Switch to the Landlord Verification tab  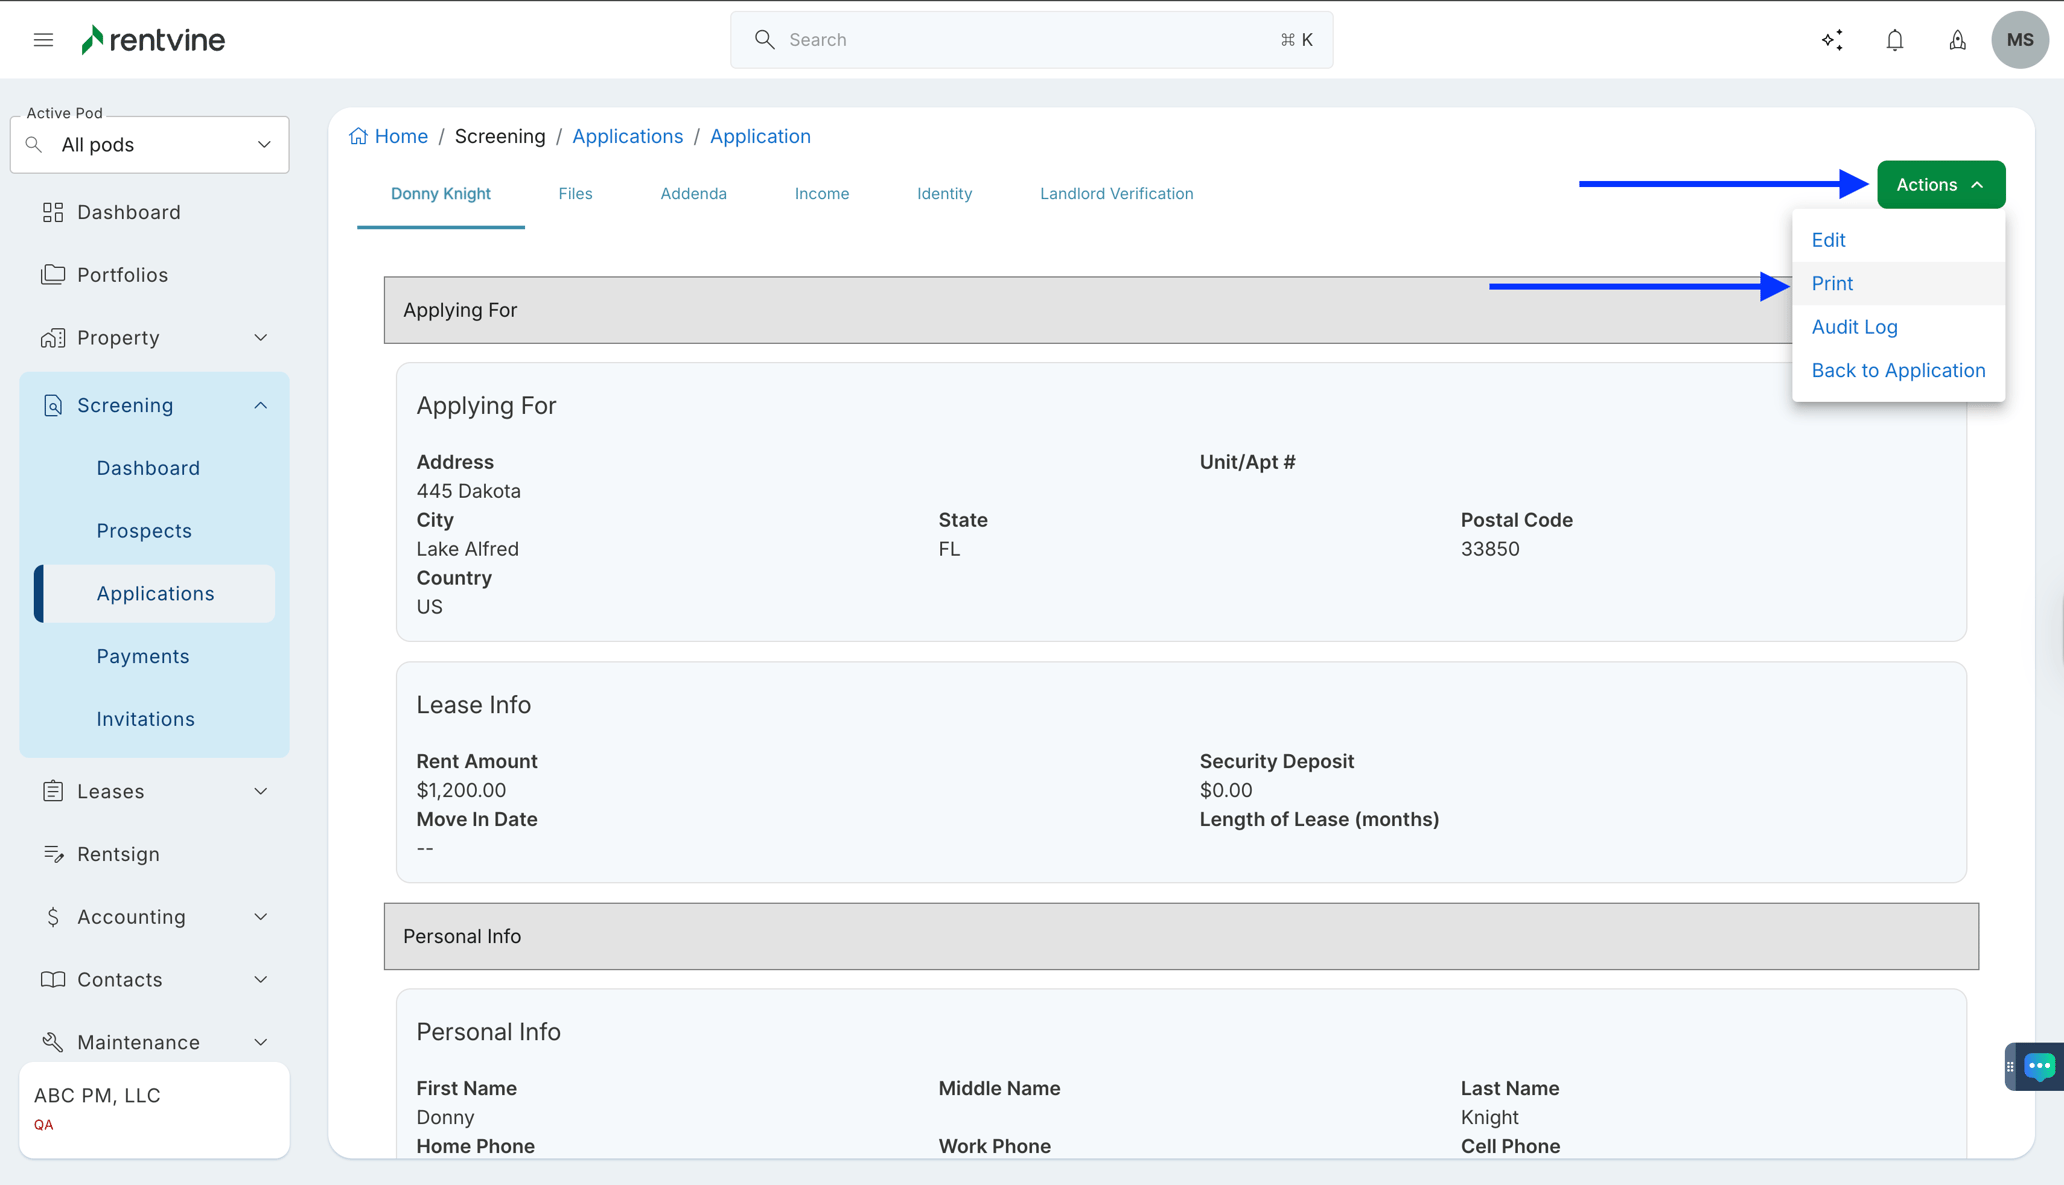(1116, 194)
